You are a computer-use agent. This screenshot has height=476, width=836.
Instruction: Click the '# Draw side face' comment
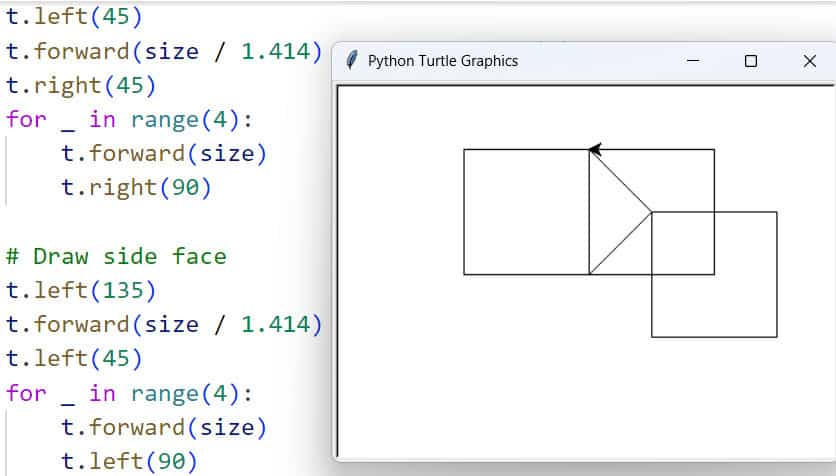pyautogui.click(x=116, y=256)
